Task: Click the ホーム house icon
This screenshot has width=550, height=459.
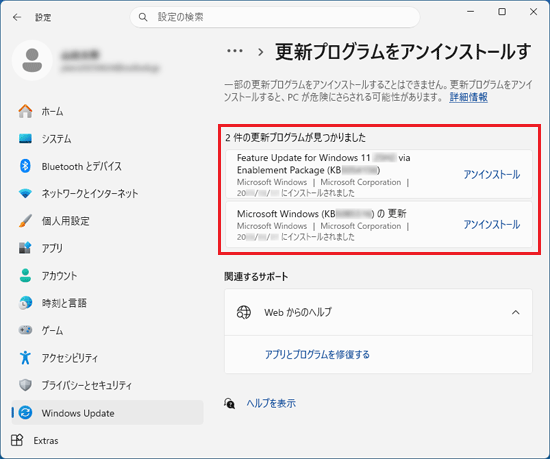Action: (x=25, y=111)
